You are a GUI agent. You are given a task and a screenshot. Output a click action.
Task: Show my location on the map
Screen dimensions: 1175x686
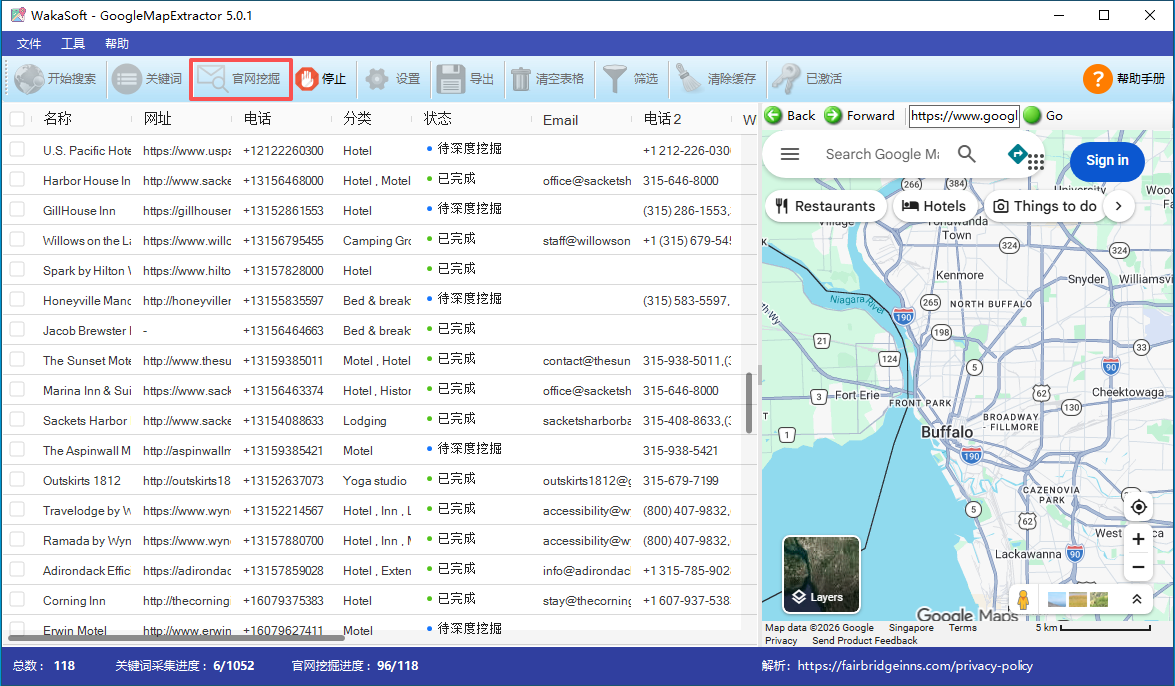1138,507
